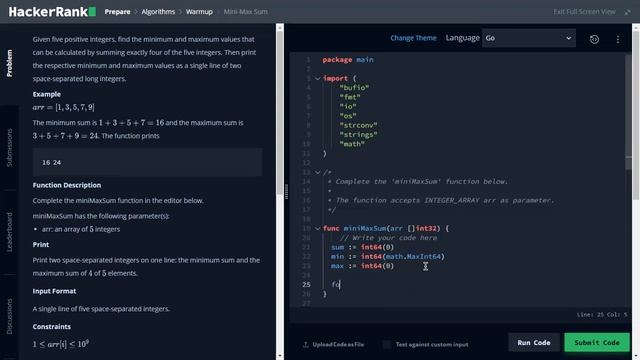Click the panel splitter handle
Screen dimensions: 640x360
tap(287, 191)
